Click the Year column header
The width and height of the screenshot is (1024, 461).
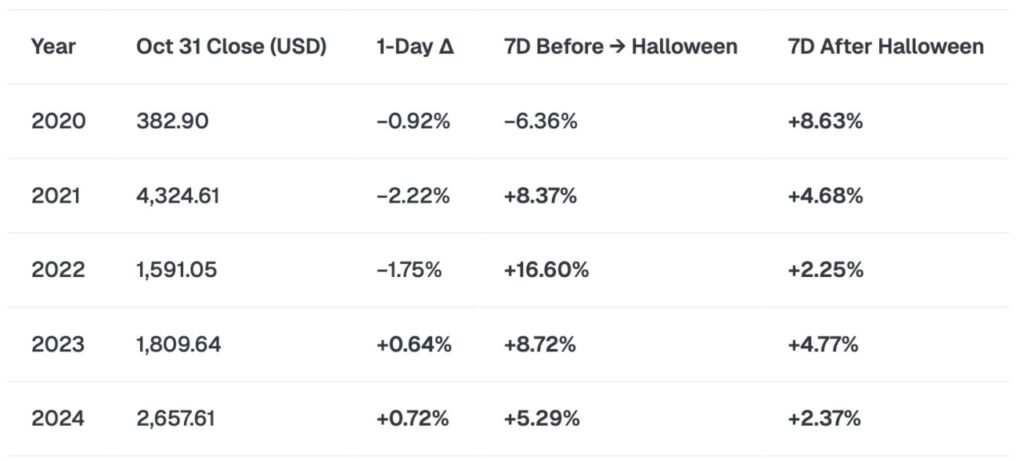pyautogui.click(x=53, y=47)
